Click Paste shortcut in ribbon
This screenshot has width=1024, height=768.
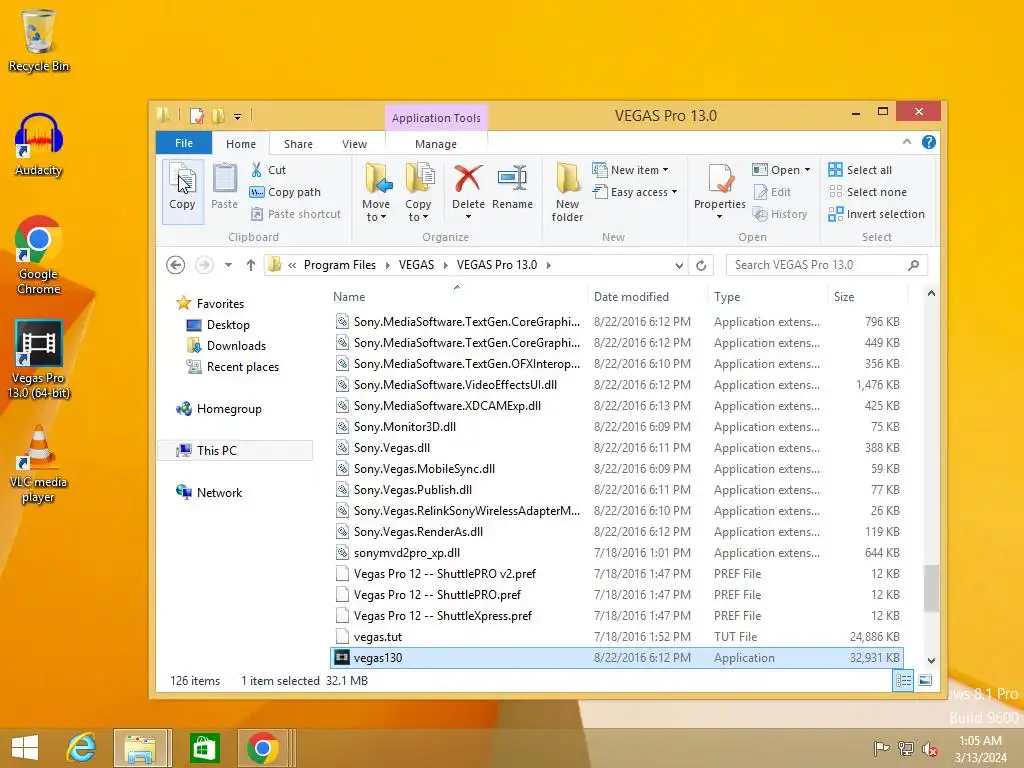(x=296, y=214)
